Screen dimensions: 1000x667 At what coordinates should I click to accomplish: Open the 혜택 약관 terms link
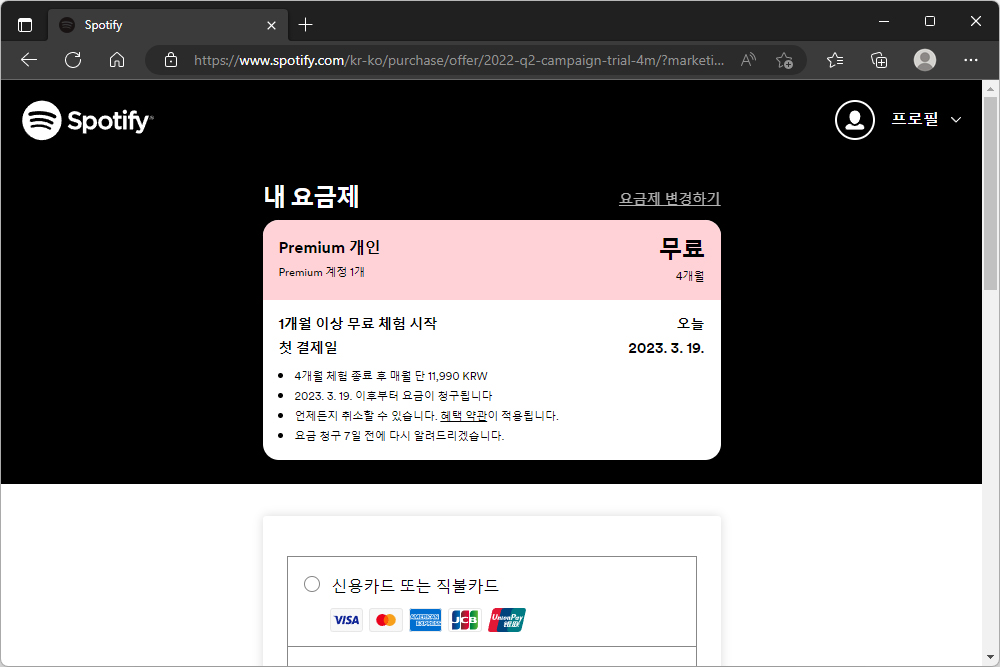[x=464, y=416]
